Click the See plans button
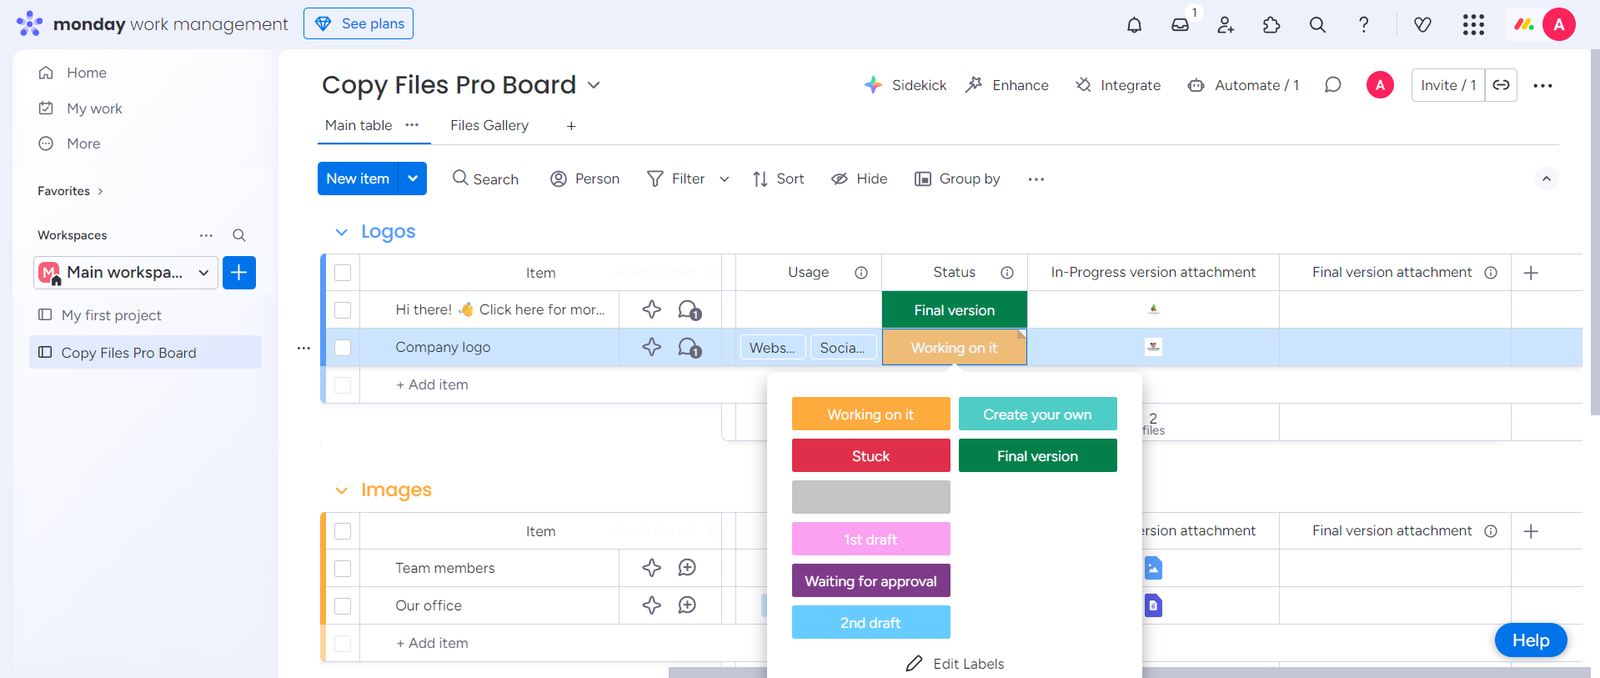The height and width of the screenshot is (678, 1600). 359,24
